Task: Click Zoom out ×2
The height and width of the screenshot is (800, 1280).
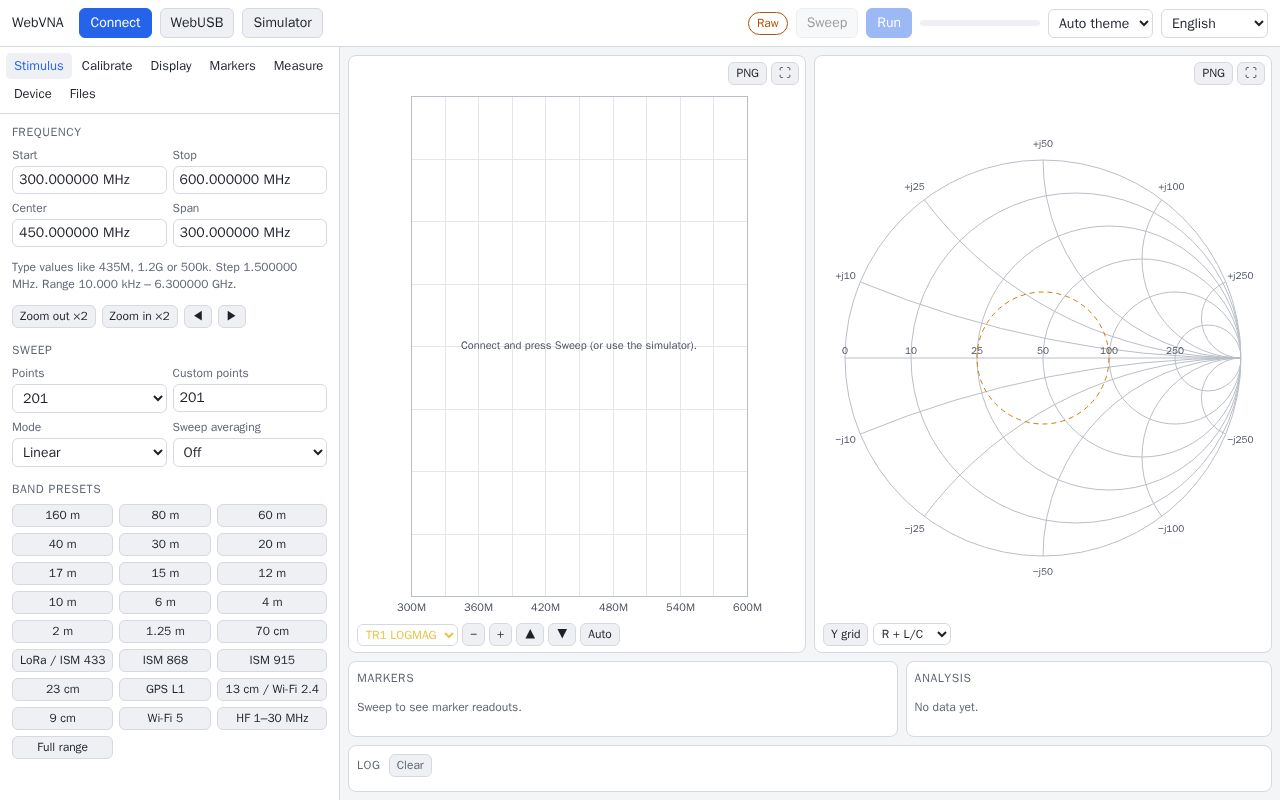Action: (x=54, y=316)
